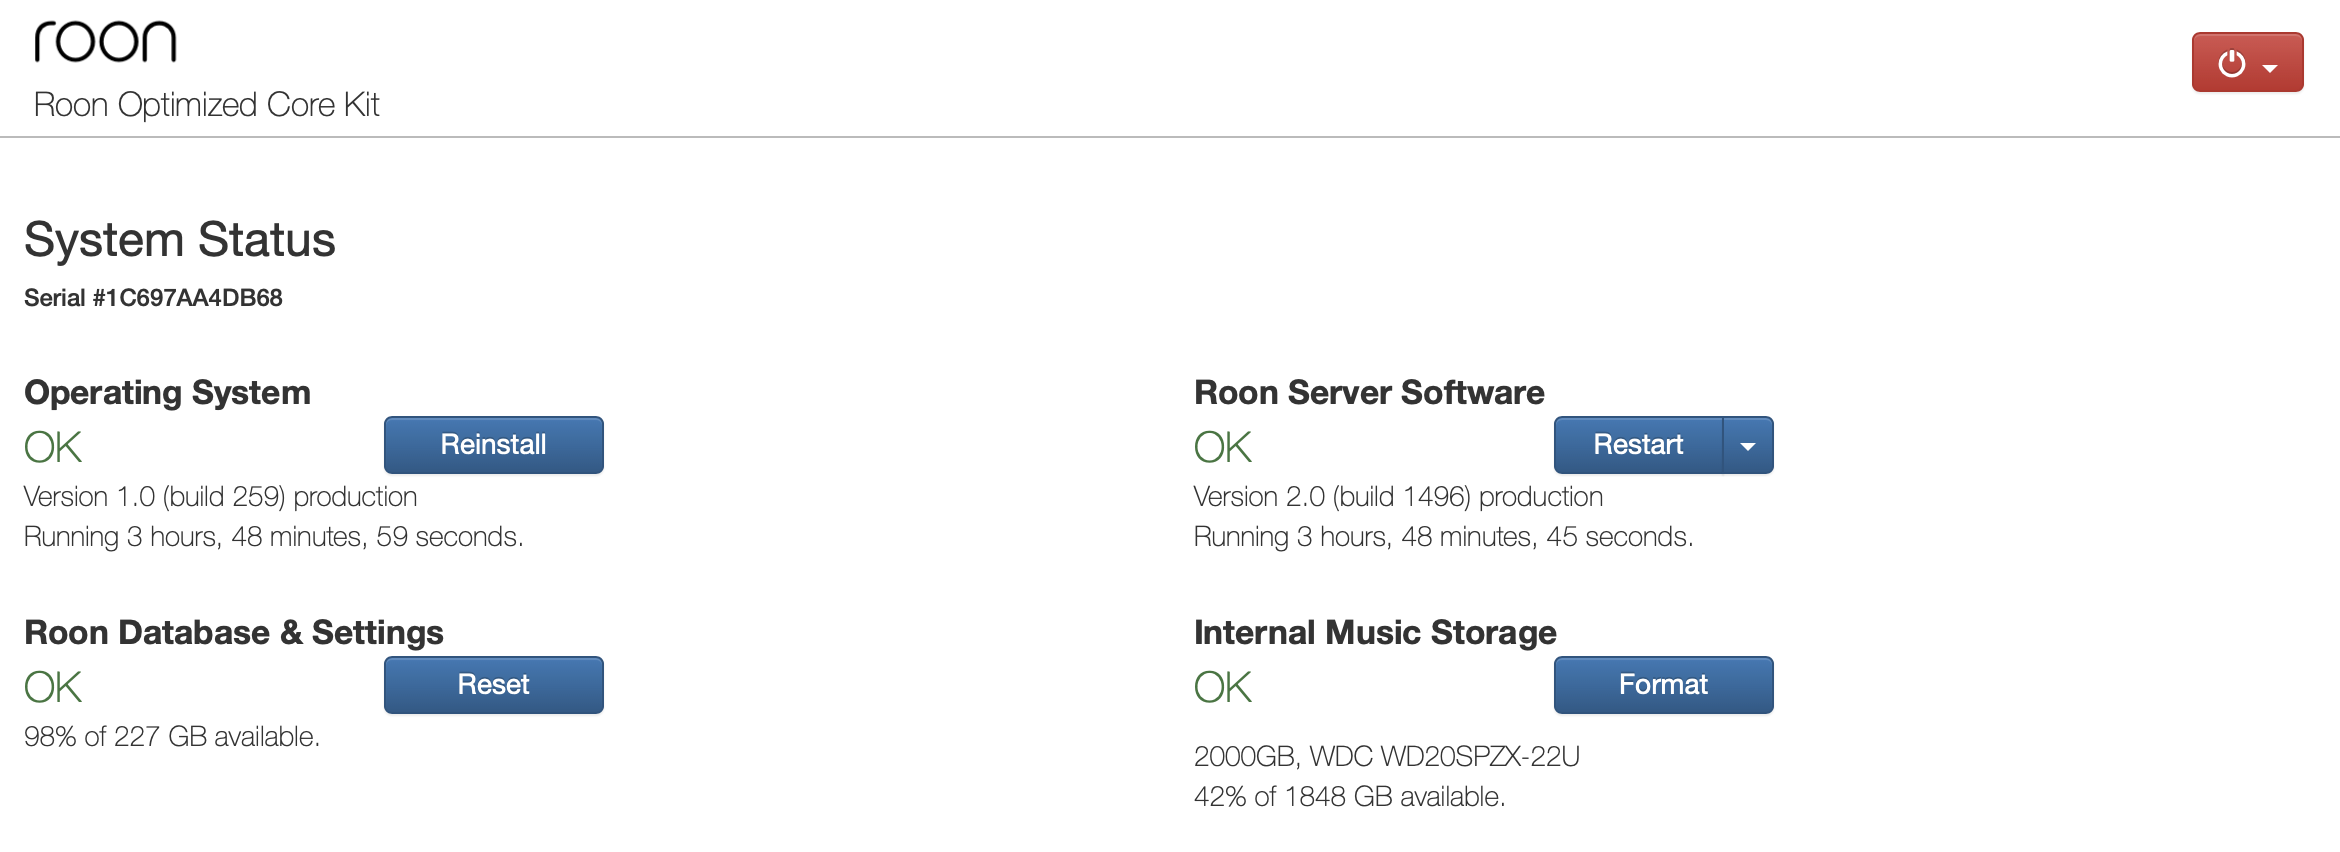Click the serial number #1C697AA4DB68

click(188, 298)
